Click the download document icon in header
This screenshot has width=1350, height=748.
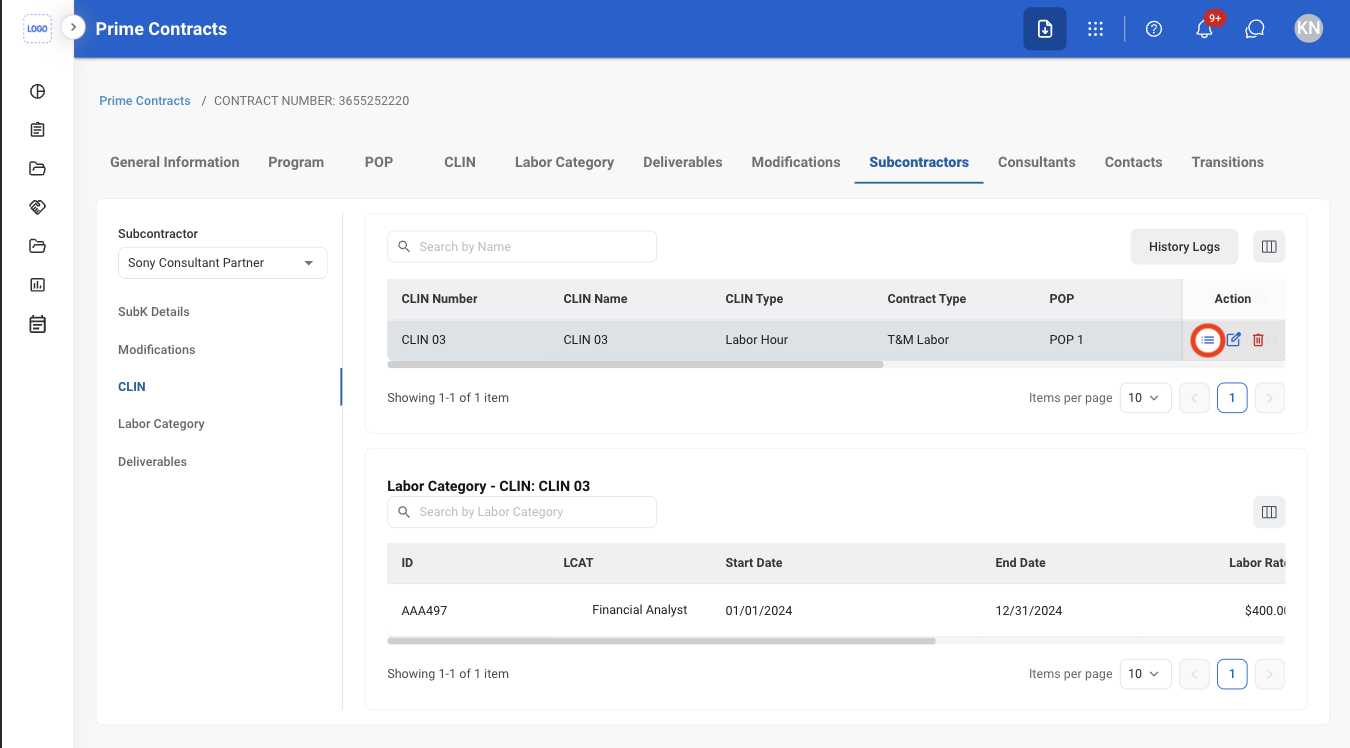click(x=1045, y=29)
